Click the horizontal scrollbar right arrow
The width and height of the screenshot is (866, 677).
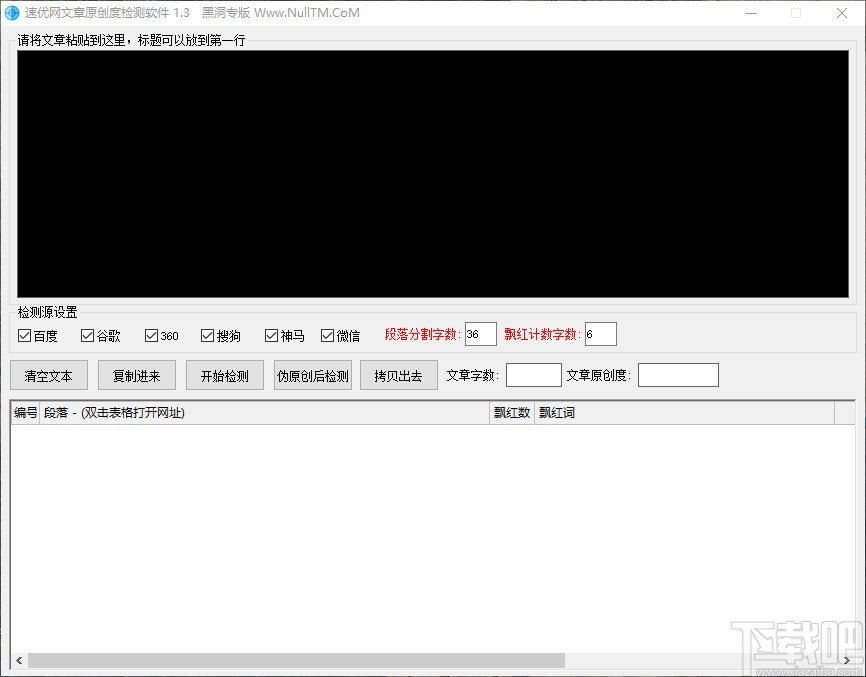847,660
